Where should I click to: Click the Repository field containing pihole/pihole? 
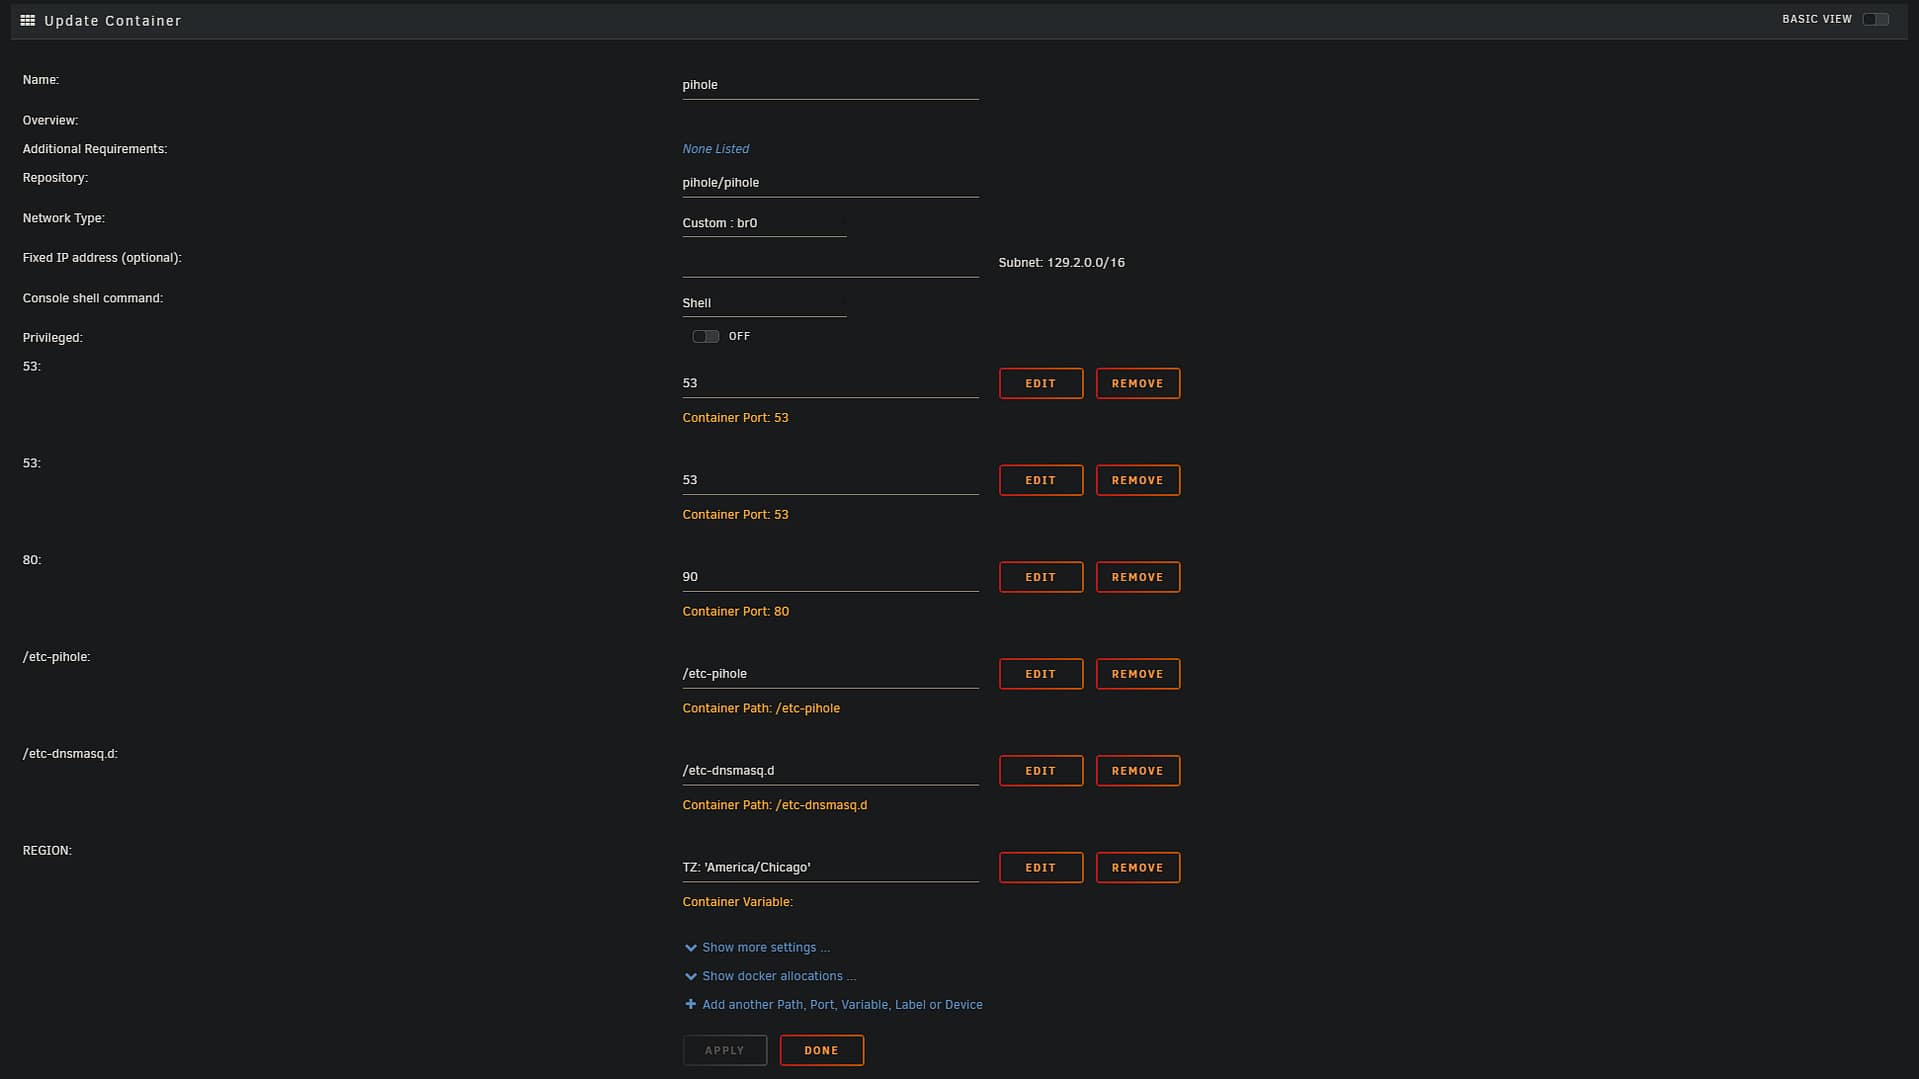coord(829,183)
